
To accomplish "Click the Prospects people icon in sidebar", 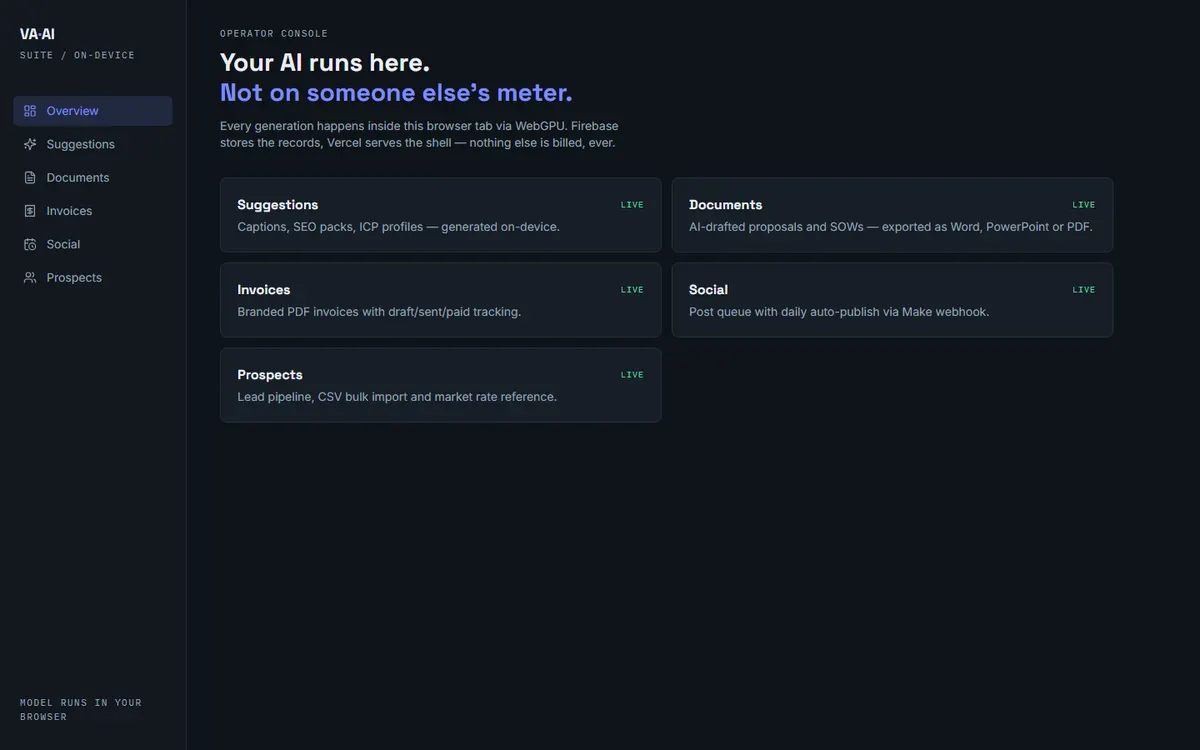I will pos(30,278).
